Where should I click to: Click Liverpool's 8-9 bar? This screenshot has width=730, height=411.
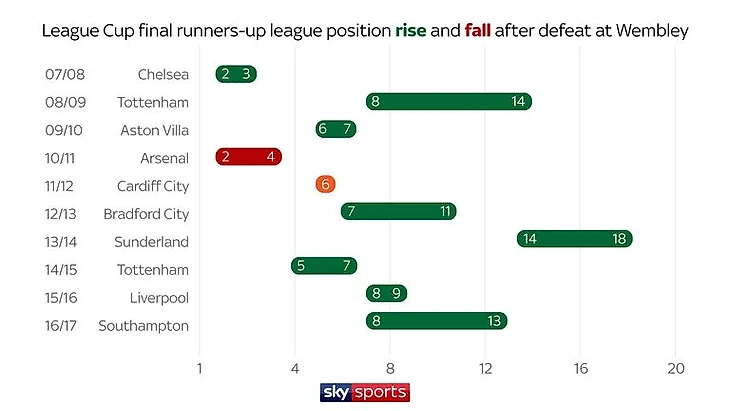click(x=386, y=293)
